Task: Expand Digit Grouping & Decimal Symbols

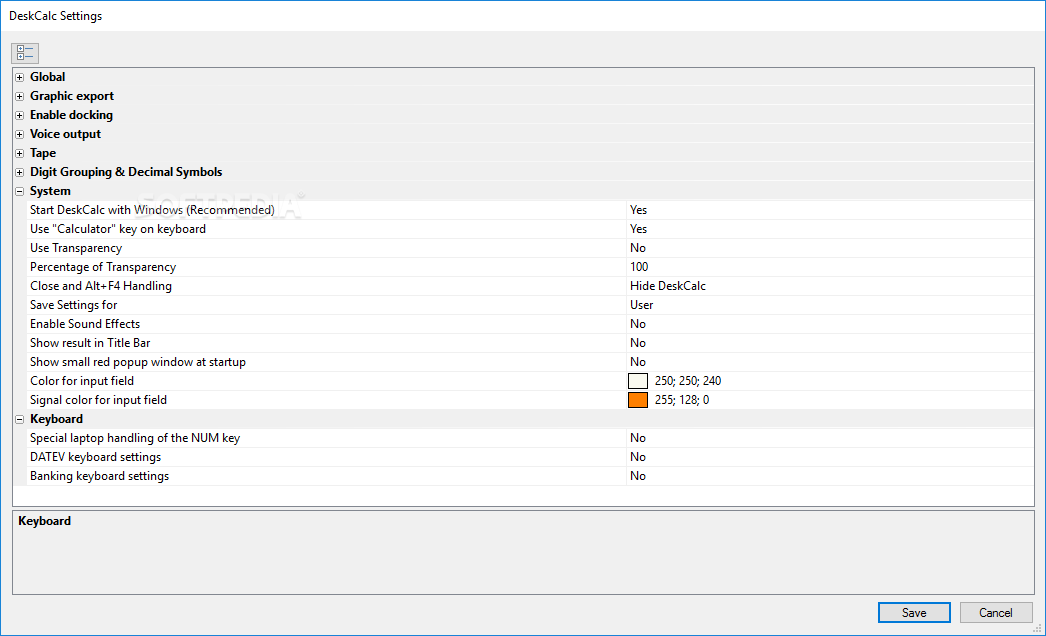Action: (20, 172)
